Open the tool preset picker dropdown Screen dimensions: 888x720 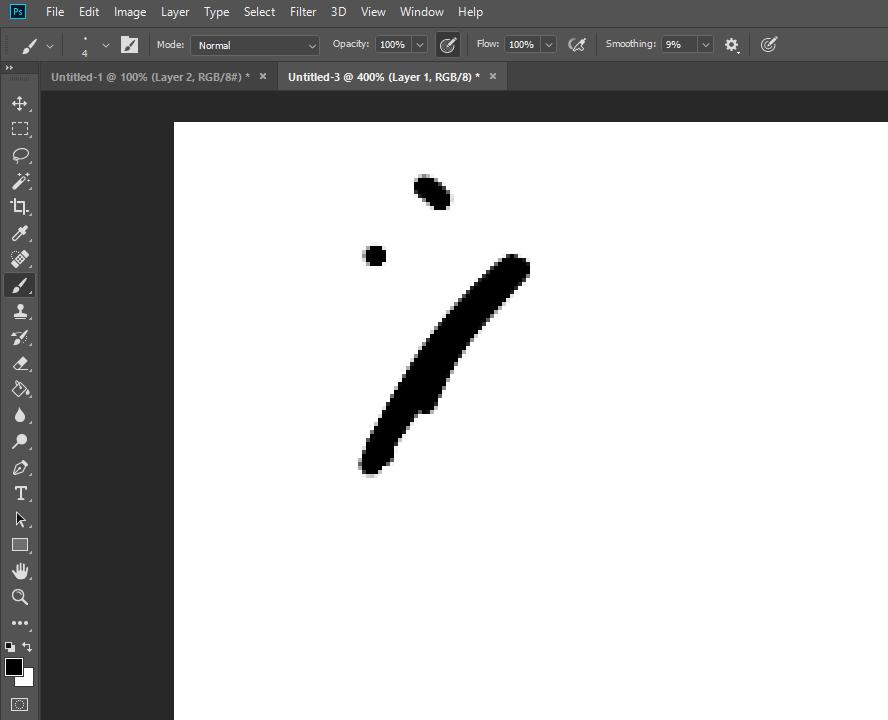50,46
